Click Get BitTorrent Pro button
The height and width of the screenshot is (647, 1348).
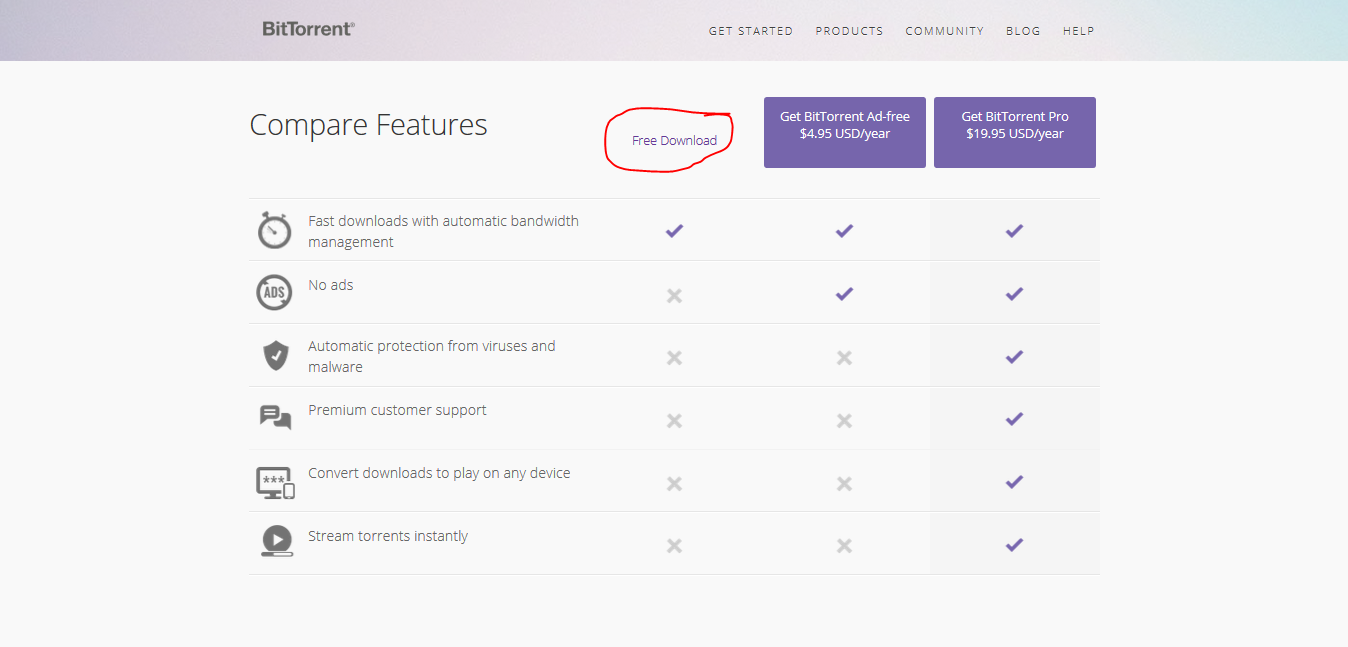click(x=1015, y=132)
